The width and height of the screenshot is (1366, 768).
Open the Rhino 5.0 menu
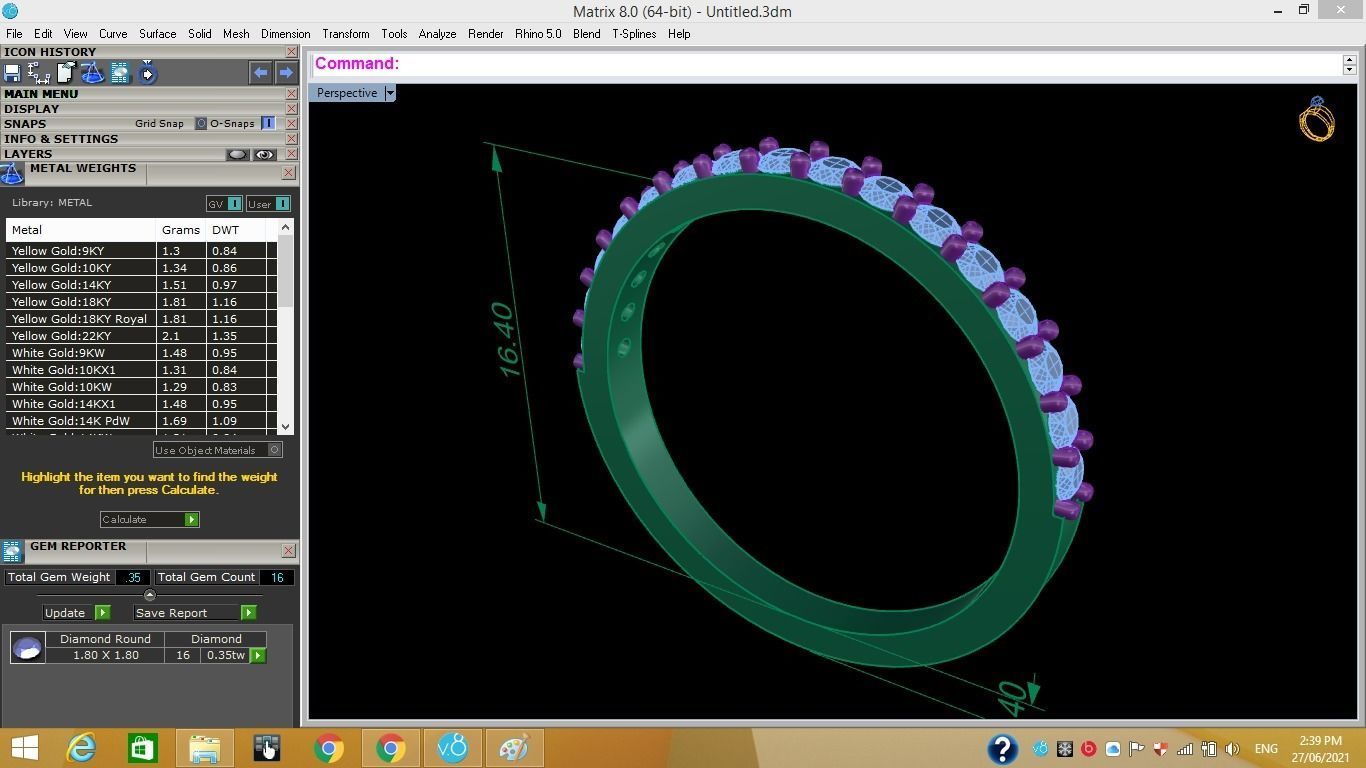(538, 34)
